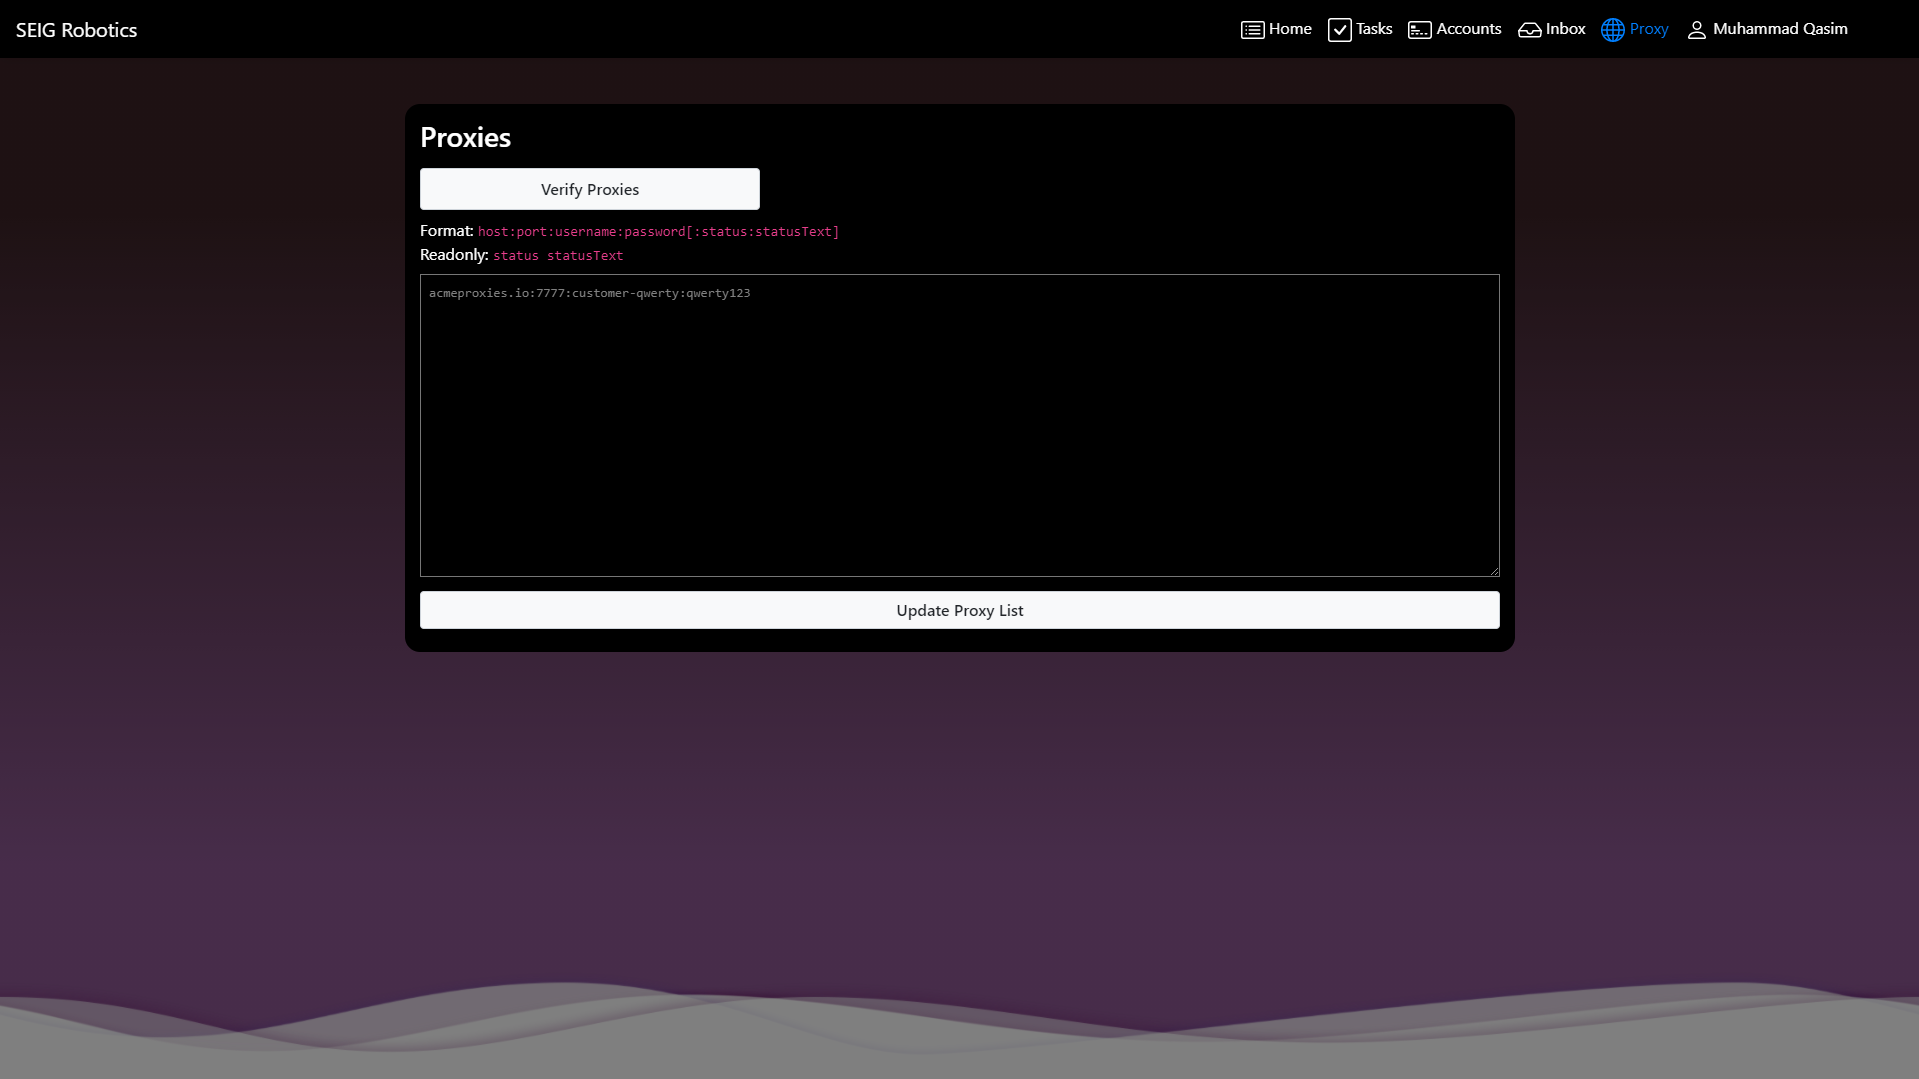Viewport: 1919px width, 1079px height.
Task: Click the Tasks checkmark icon
Action: pyautogui.click(x=1339, y=30)
